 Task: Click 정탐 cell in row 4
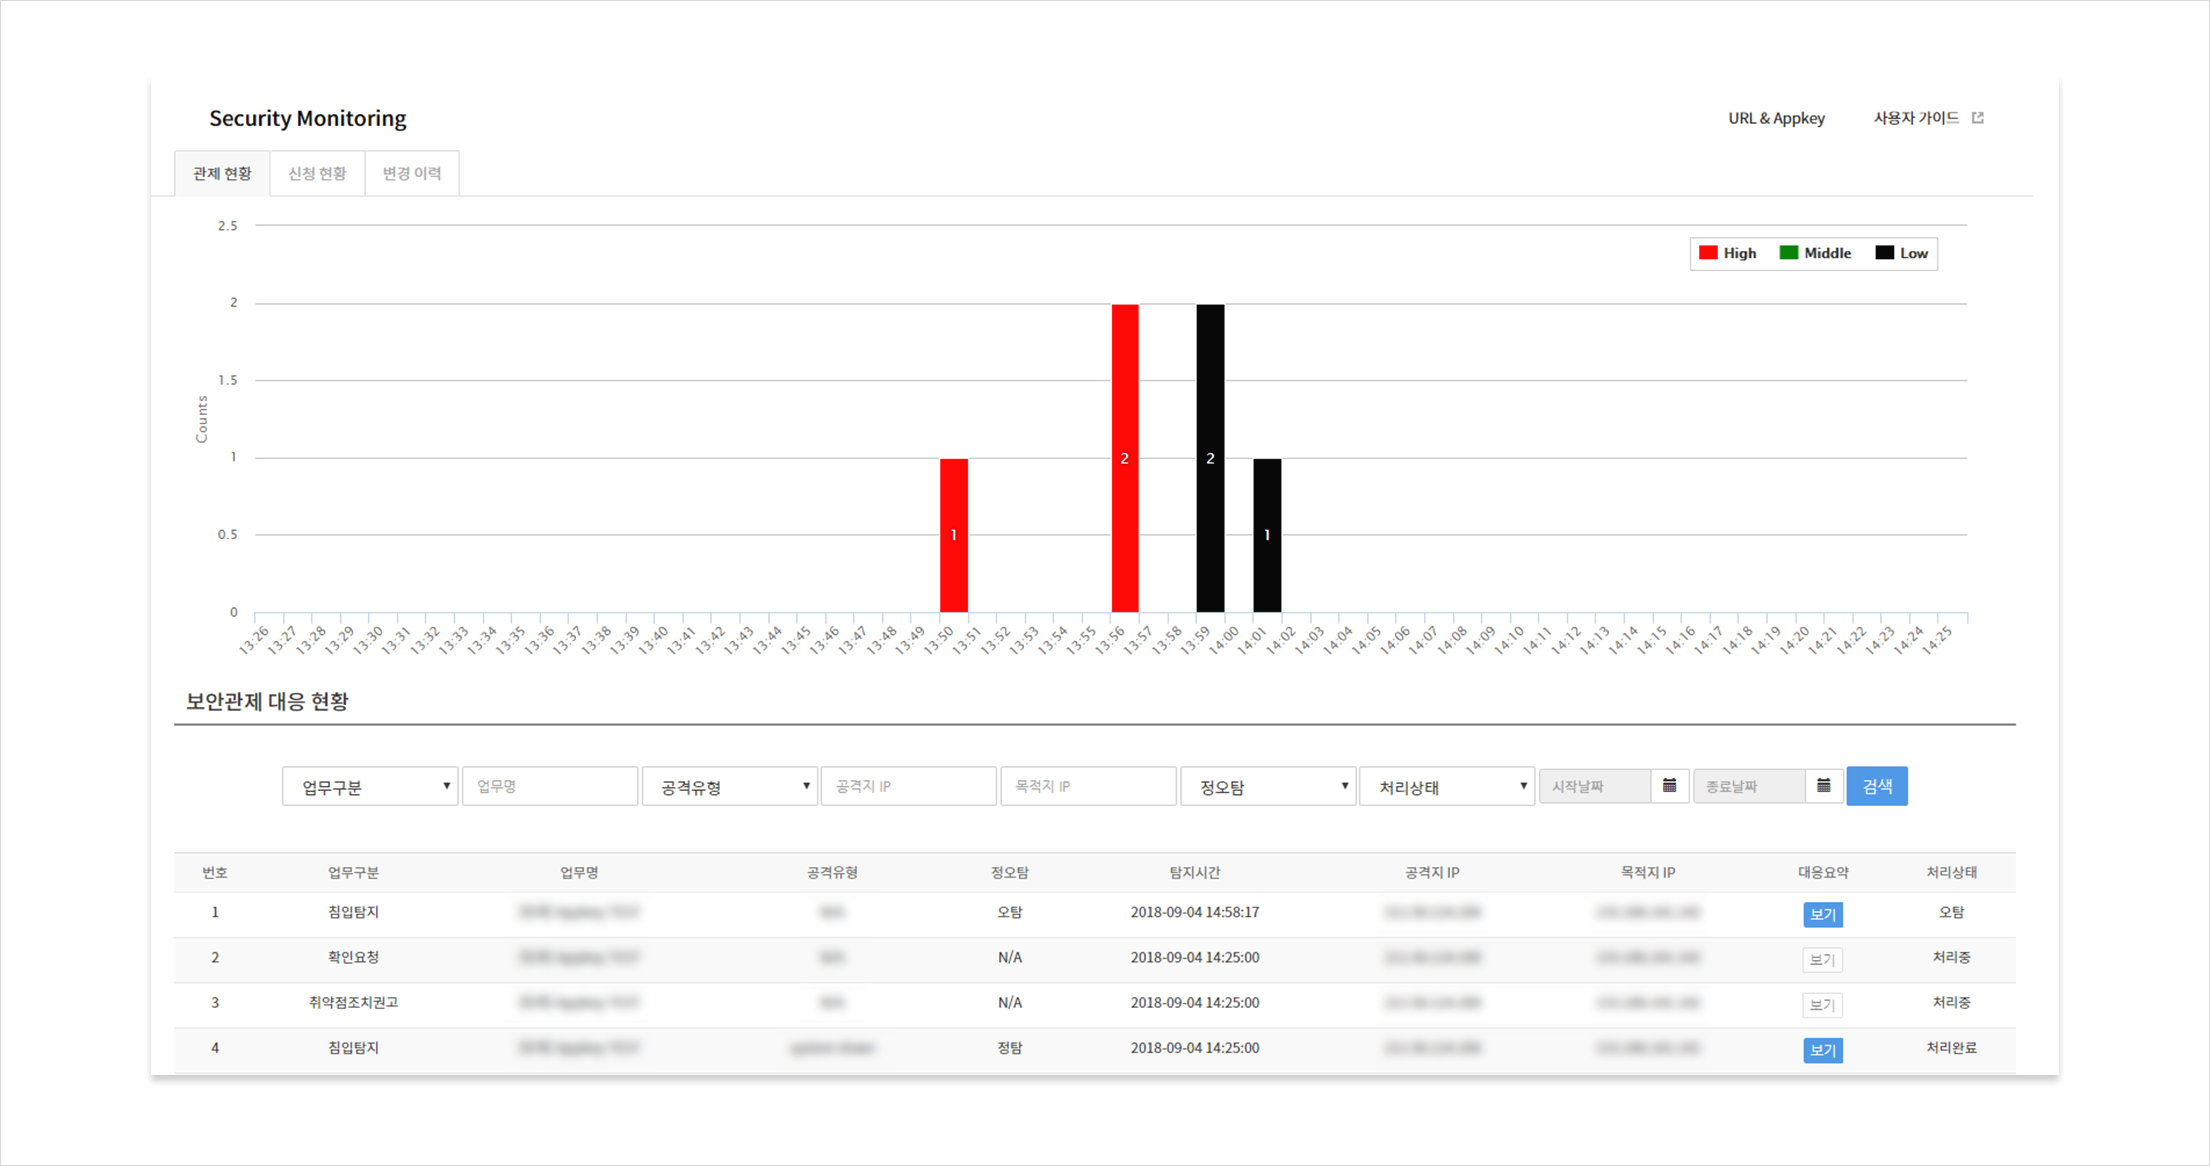point(1010,1048)
